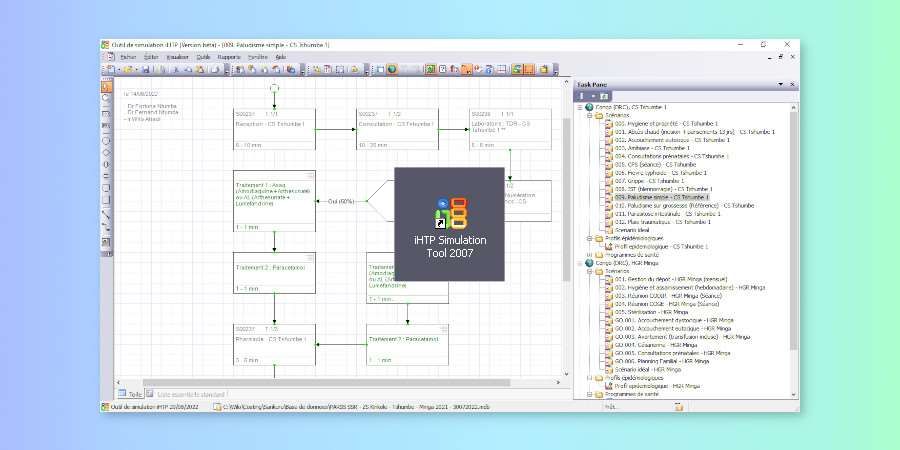The width and height of the screenshot is (900, 450).
Task: Select 004. Consultations prénatales - CS Tshumbe
Action: [x=671, y=156]
